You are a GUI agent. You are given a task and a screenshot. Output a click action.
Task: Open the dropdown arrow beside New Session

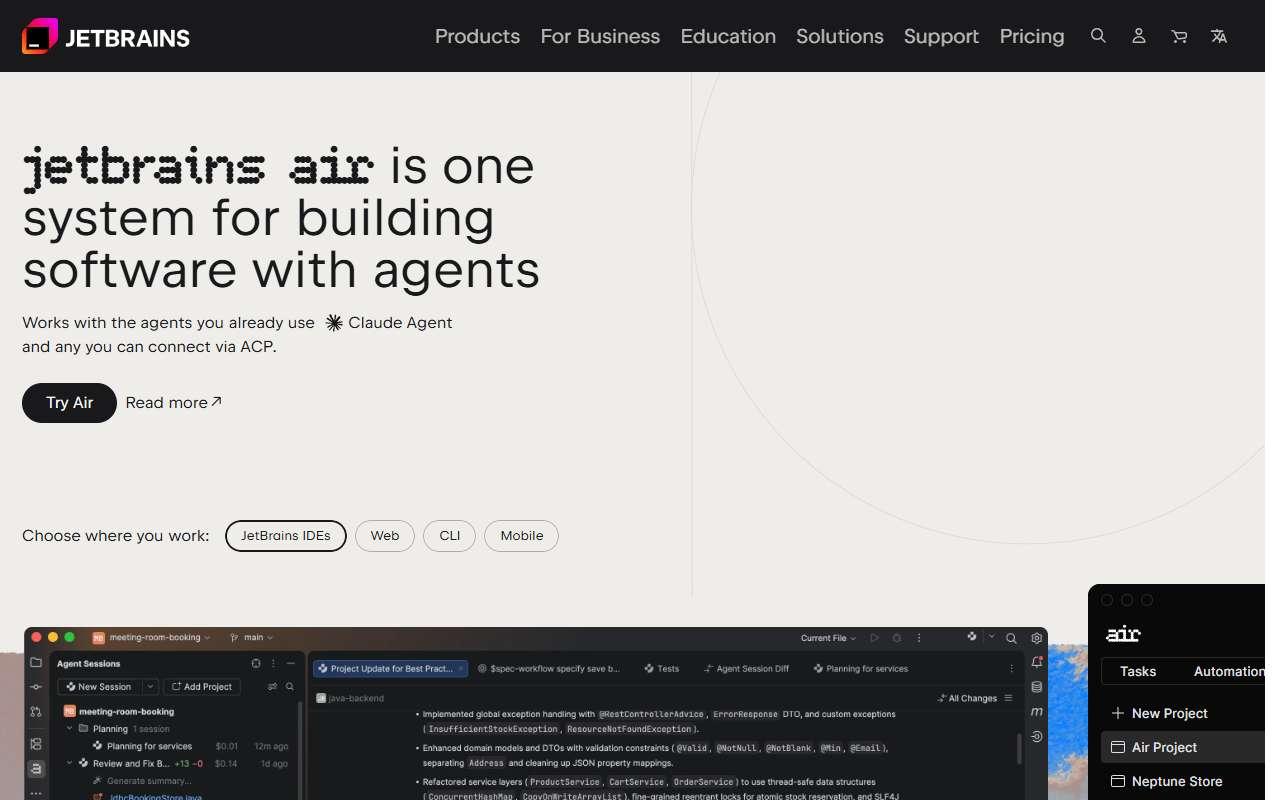point(150,687)
